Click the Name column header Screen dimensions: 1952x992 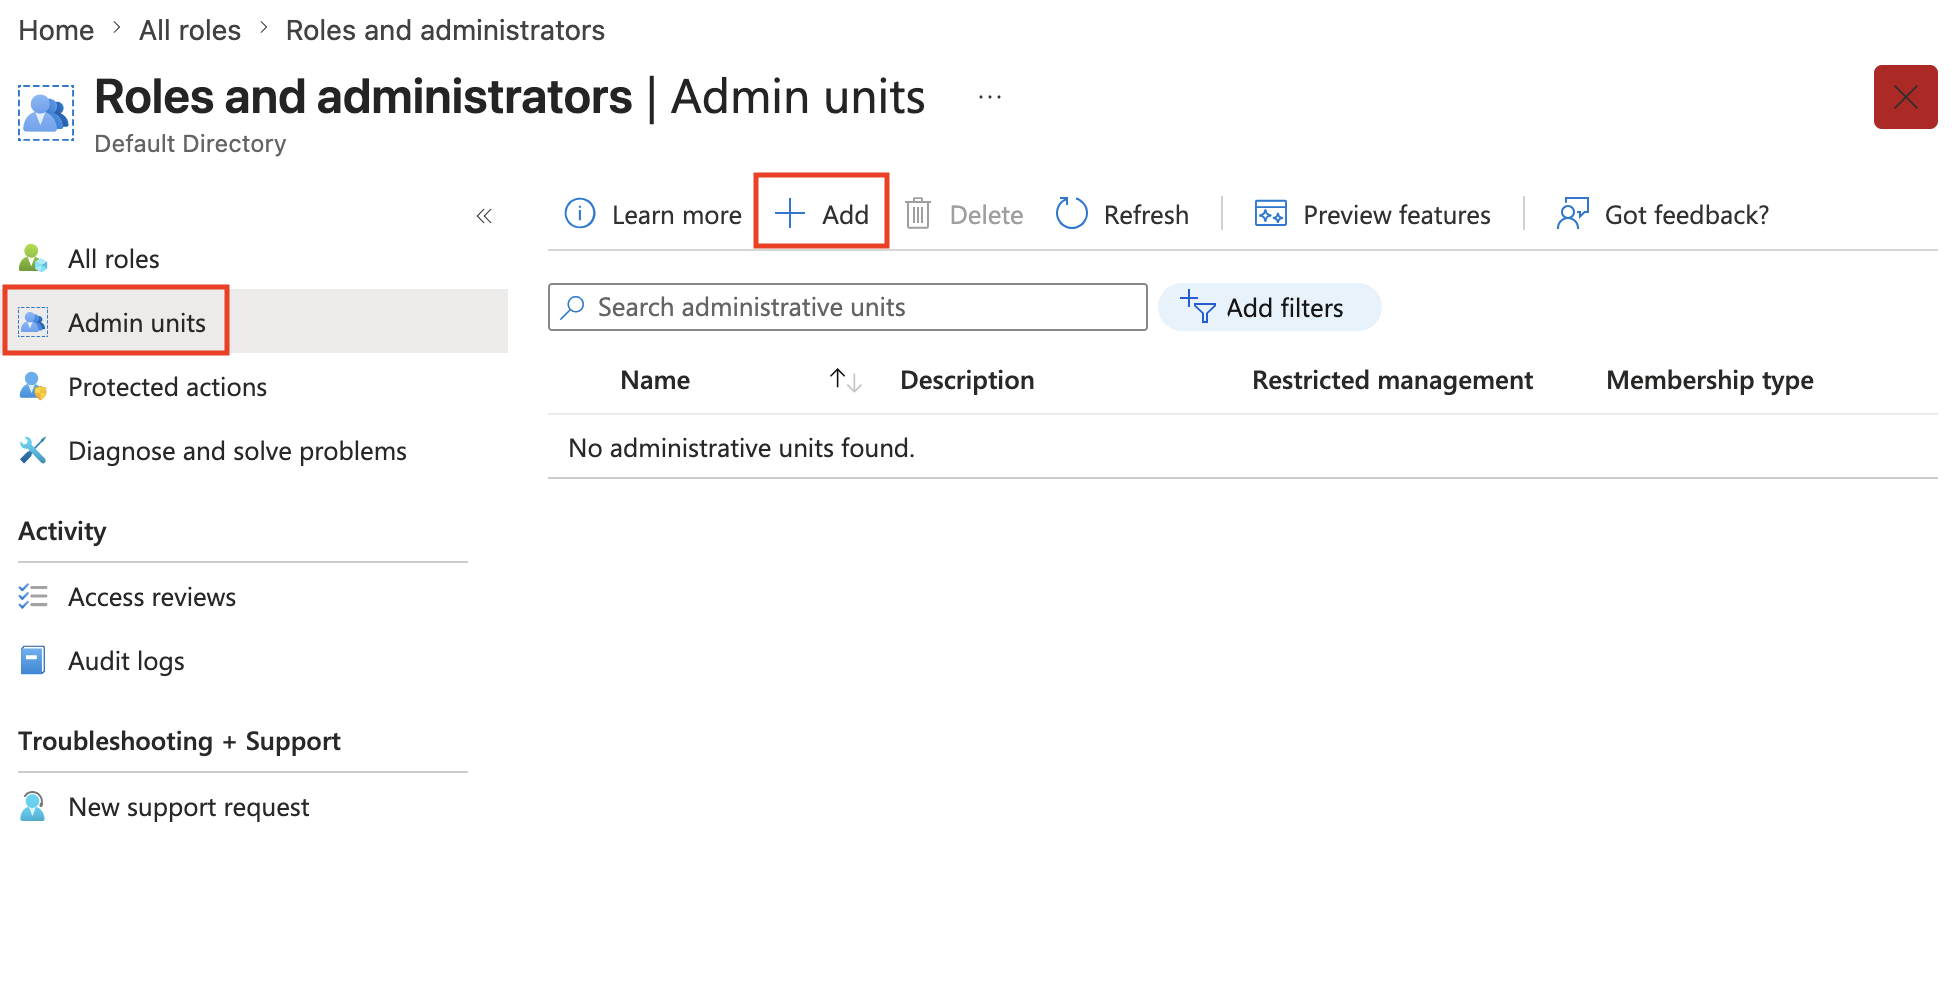click(x=655, y=380)
